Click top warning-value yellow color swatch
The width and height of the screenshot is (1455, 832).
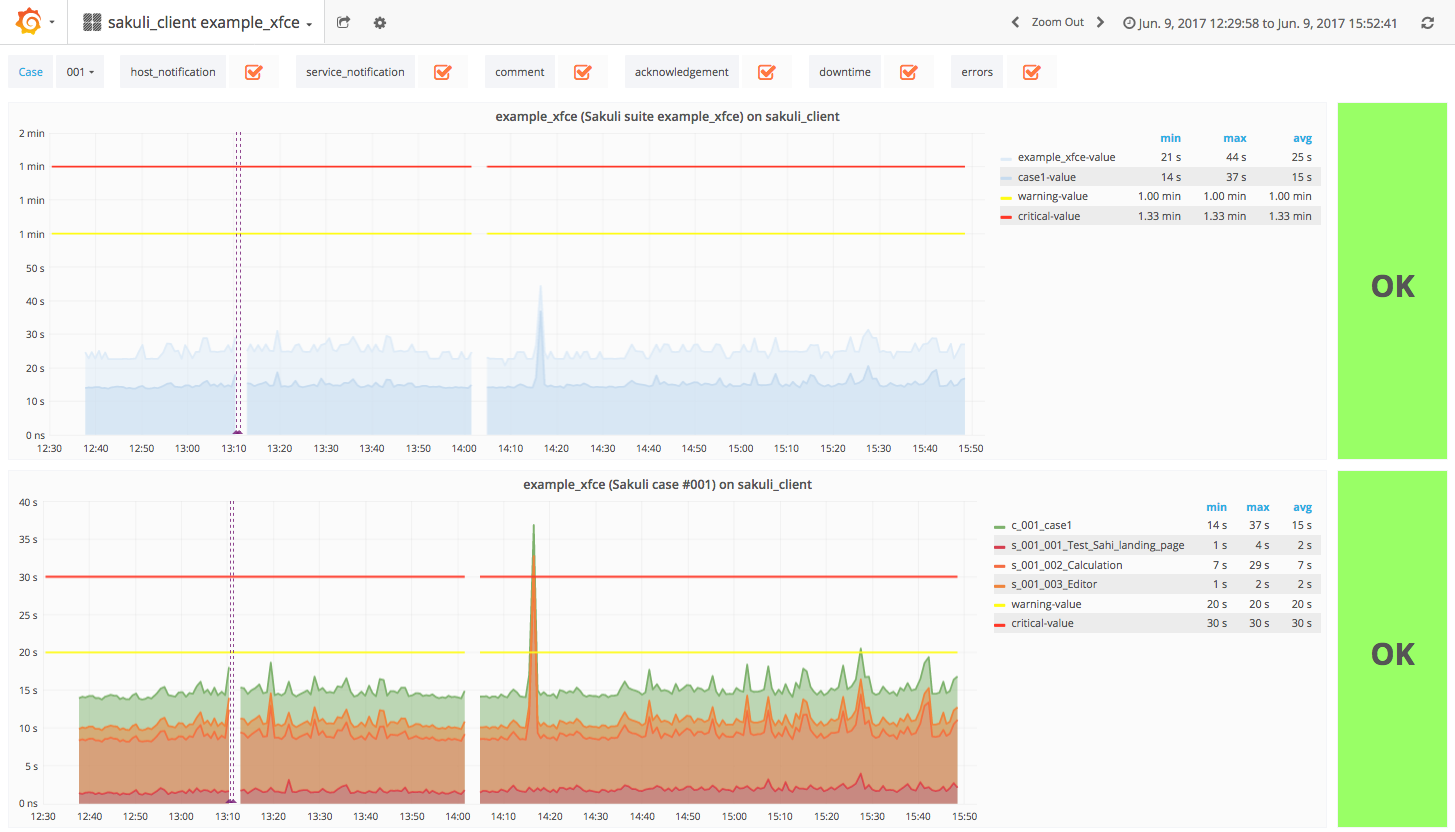1005,197
